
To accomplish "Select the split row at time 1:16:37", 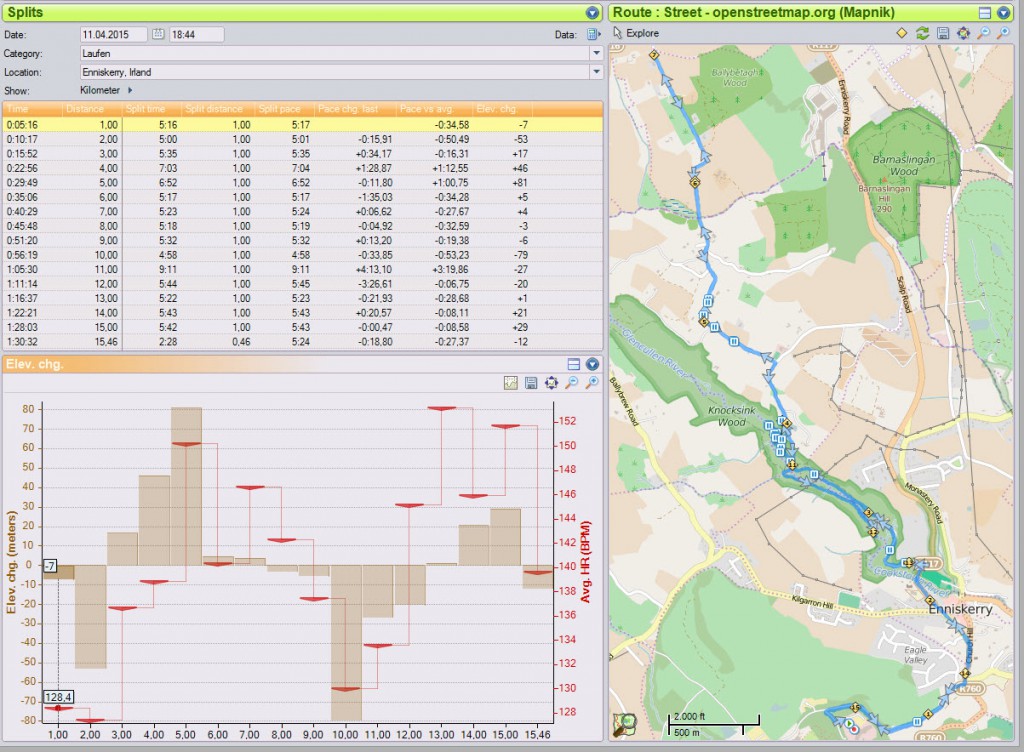I will 302,298.
